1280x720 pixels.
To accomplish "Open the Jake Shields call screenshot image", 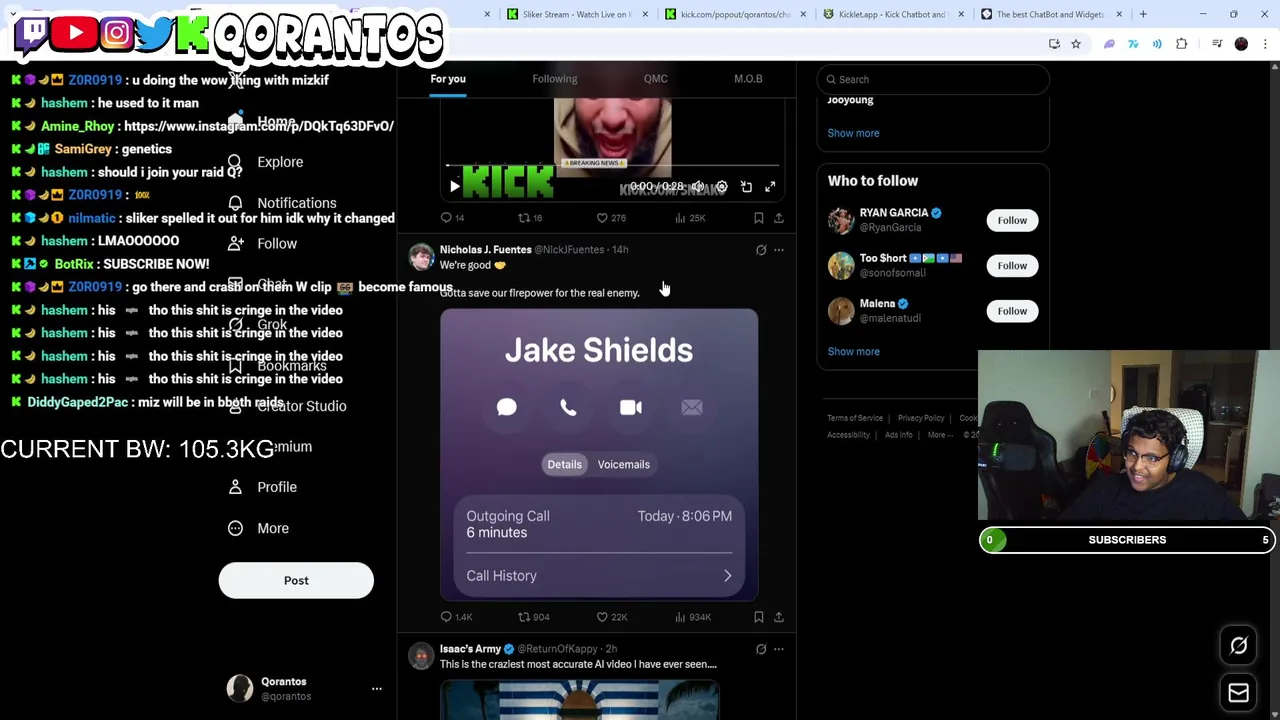I will pos(599,453).
